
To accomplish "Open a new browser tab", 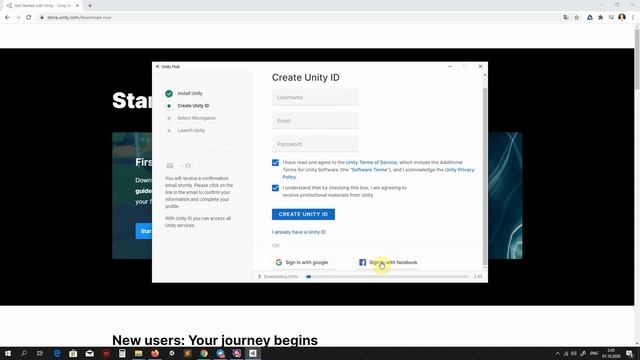I will [90, 6].
